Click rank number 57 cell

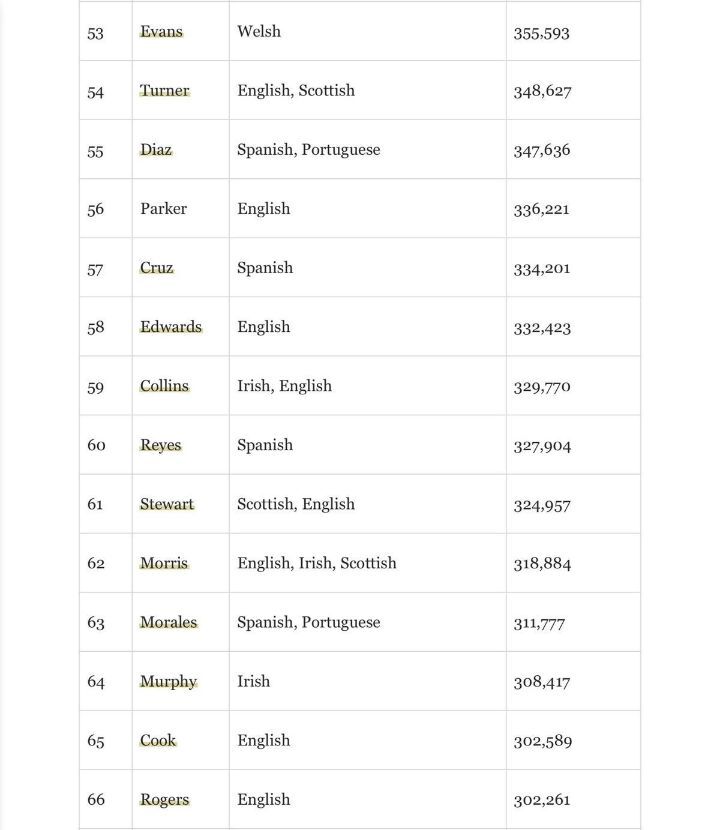tap(95, 268)
